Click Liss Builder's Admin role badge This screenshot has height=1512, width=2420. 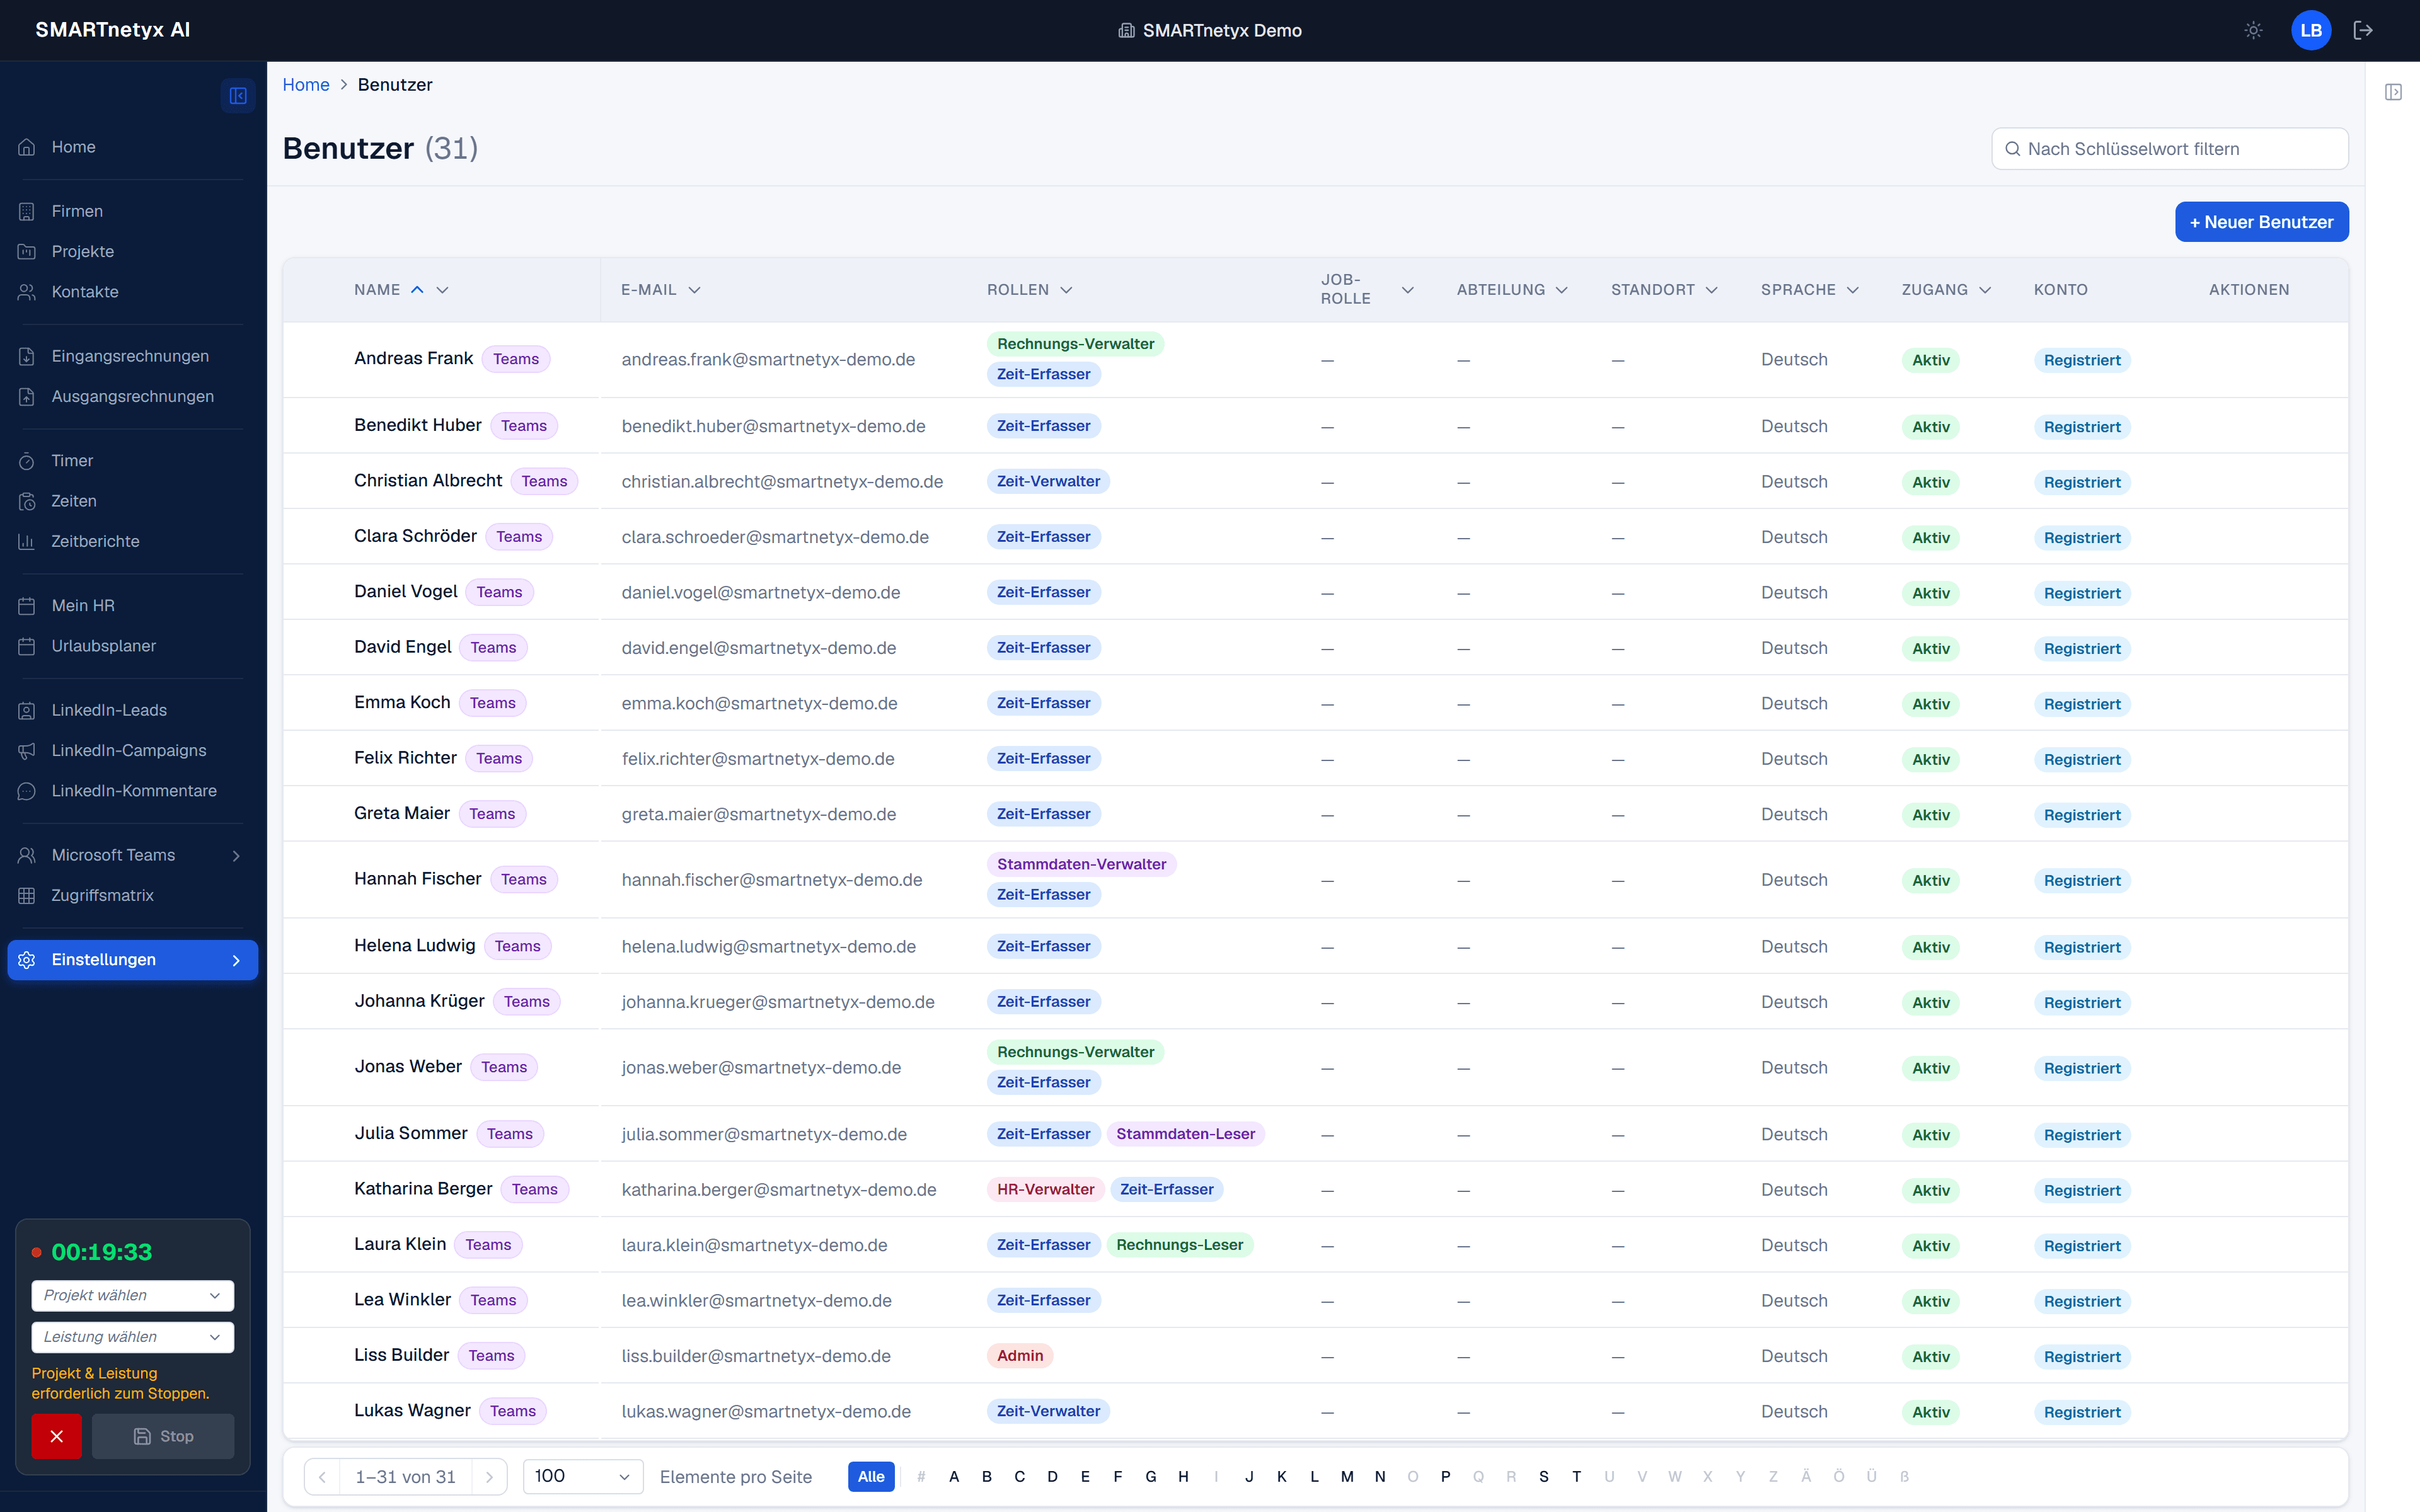(x=1019, y=1356)
